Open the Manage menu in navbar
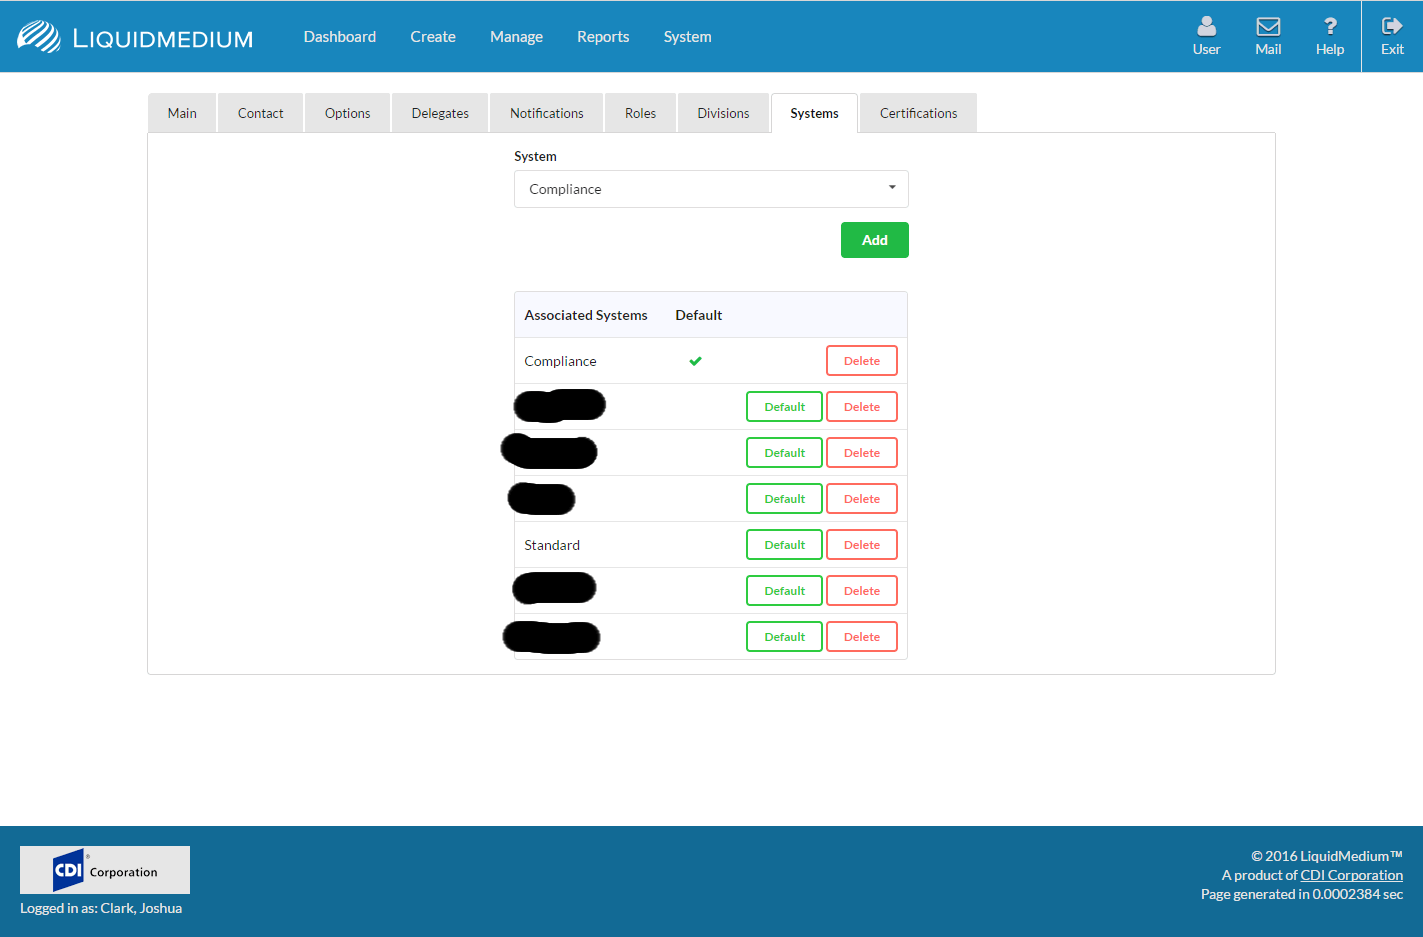1423x937 pixels. tap(516, 37)
